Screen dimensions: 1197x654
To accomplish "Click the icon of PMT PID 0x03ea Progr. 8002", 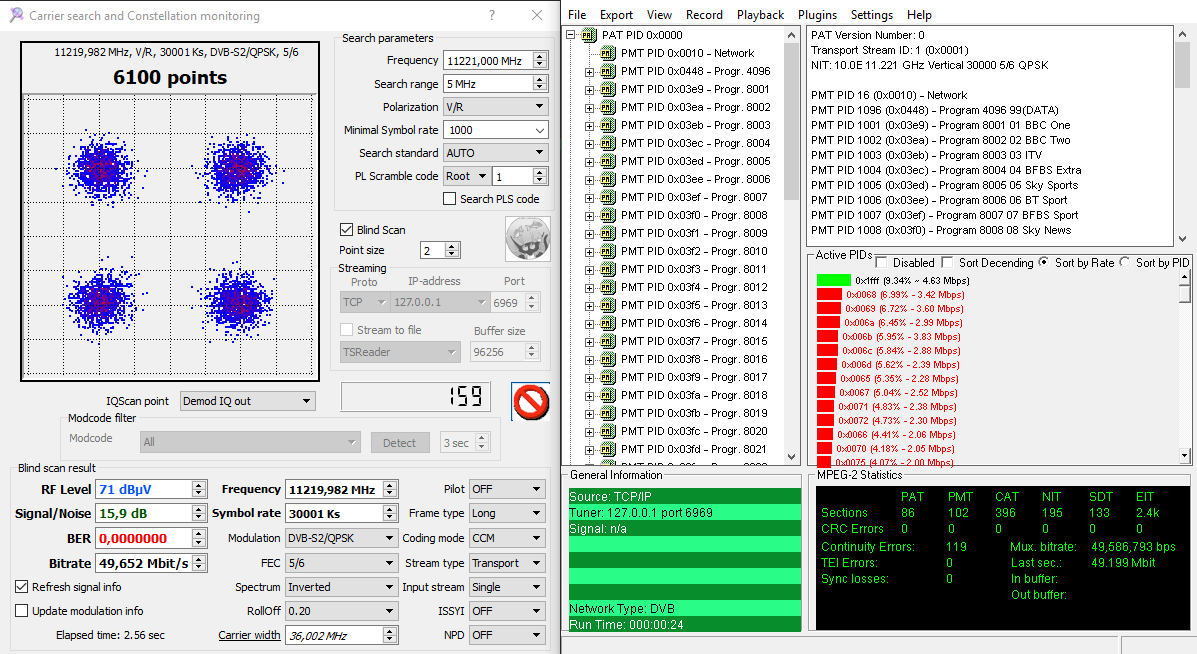I will [x=607, y=108].
